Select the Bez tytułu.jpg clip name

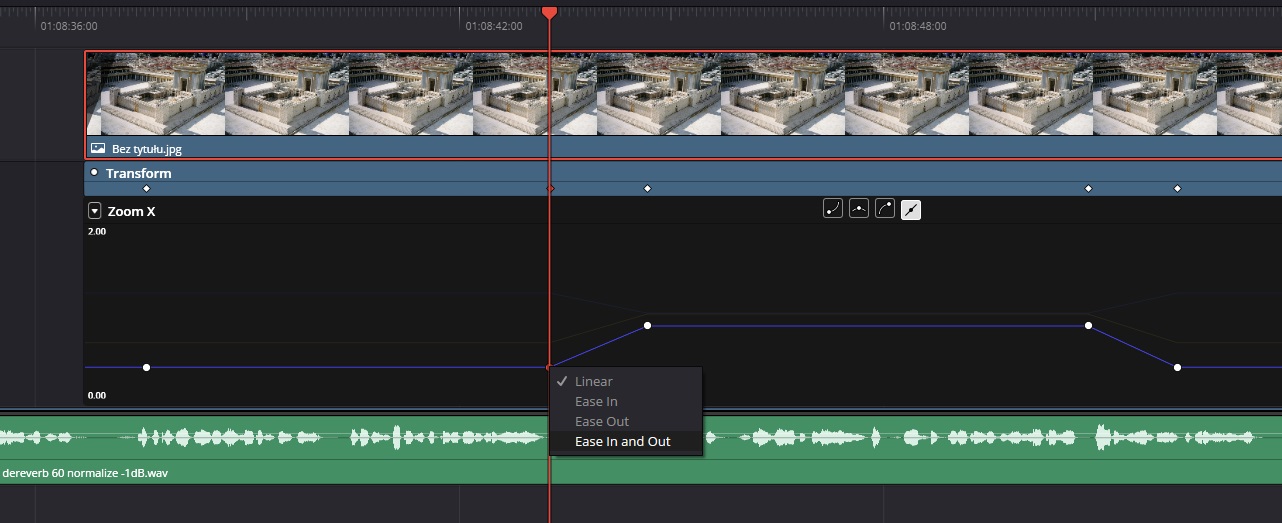click(147, 149)
